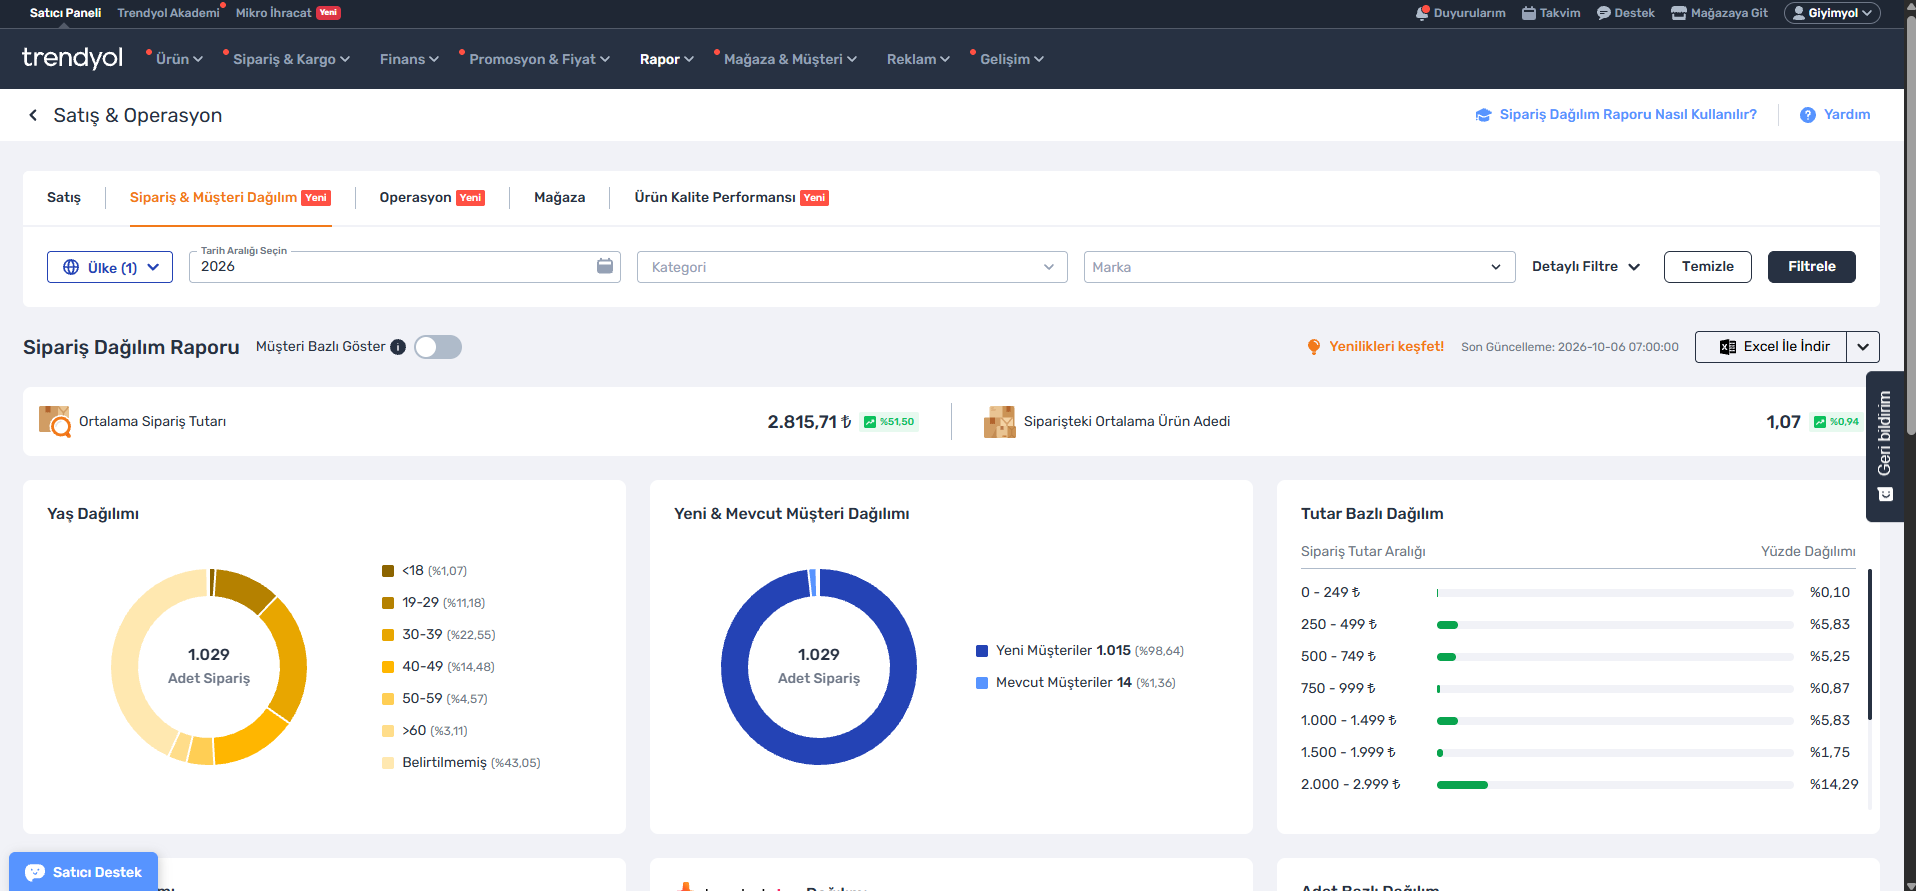Open the Ürün menu
Image resolution: width=1916 pixels, height=891 pixels.
click(179, 59)
